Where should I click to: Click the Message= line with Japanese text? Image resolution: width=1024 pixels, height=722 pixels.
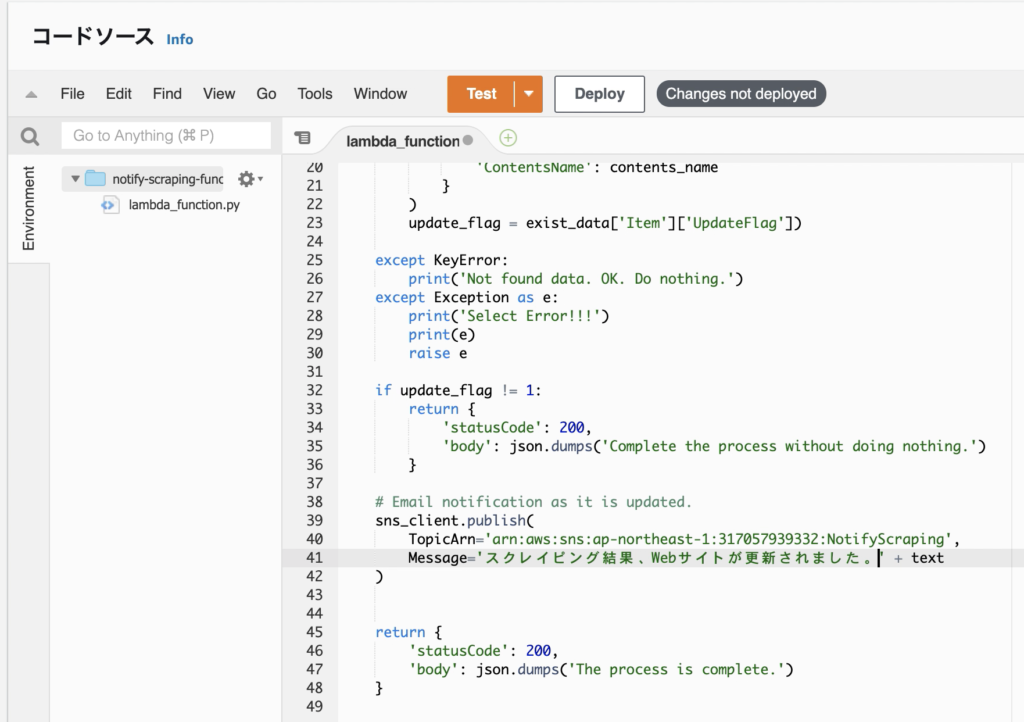click(x=676, y=558)
